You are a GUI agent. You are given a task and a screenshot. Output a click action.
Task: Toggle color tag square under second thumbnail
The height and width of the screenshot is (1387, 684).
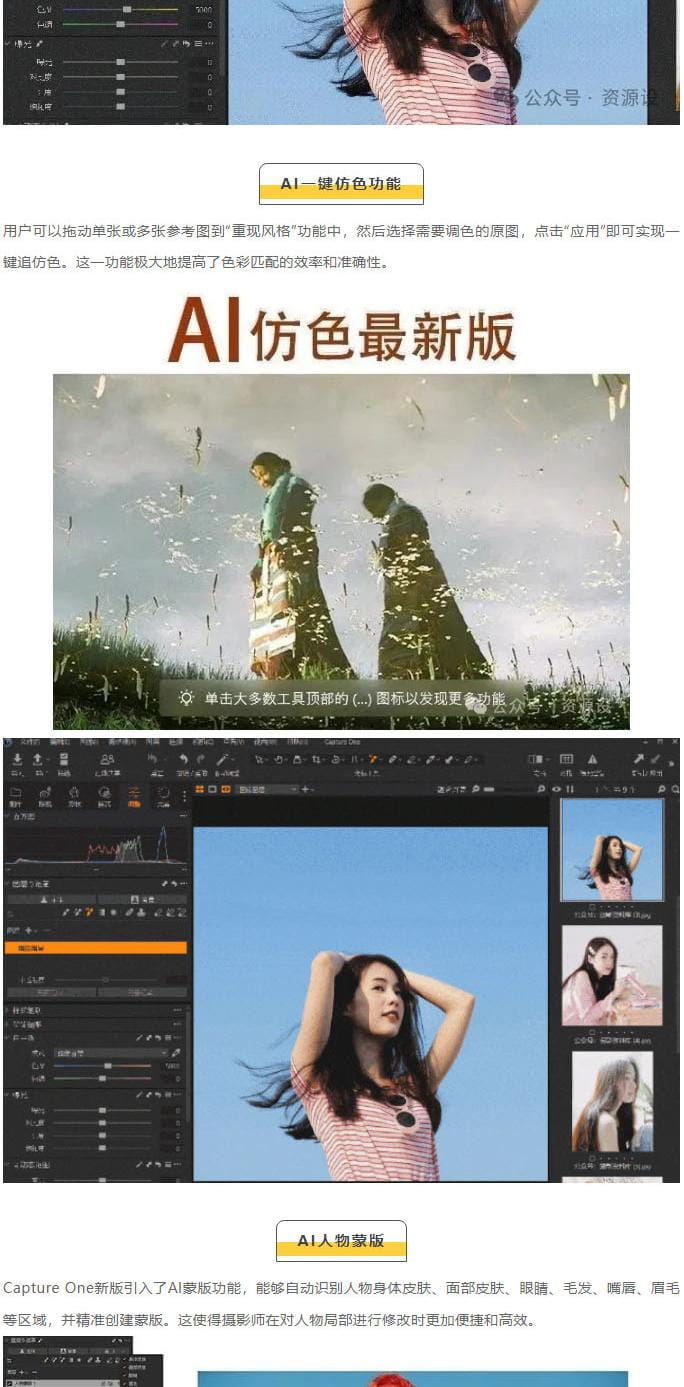click(593, 1030)
